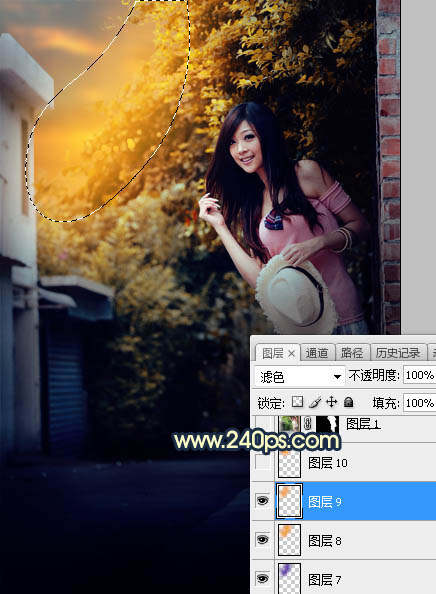
Task: Select the 图层 8 layer row
Action: tap(344, 540)
